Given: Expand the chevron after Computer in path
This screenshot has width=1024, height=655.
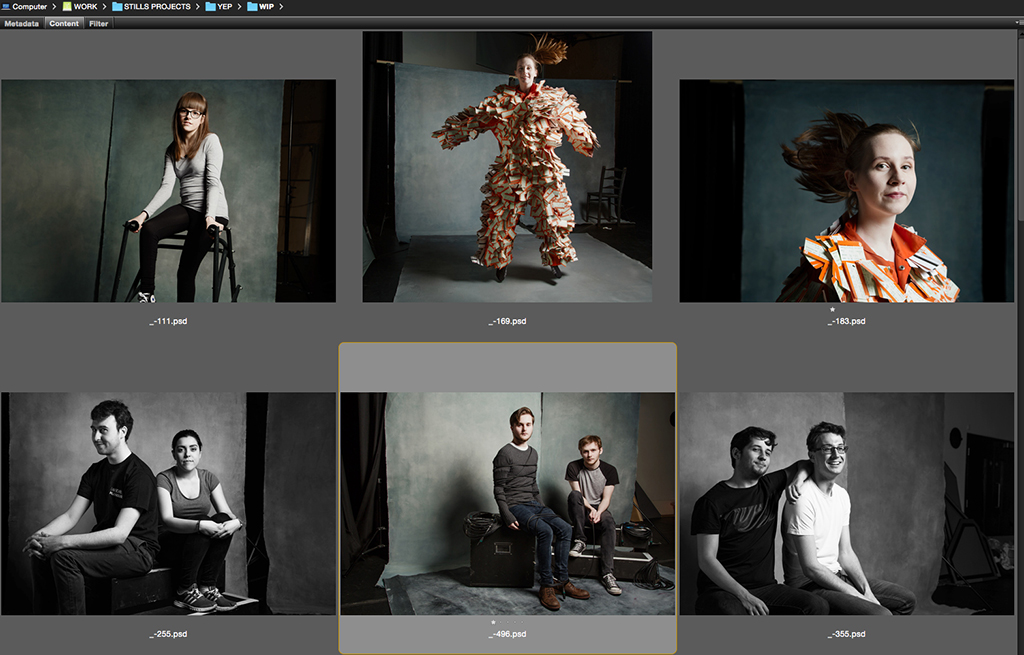Looking at the screenshot, I should click(54, 7).
